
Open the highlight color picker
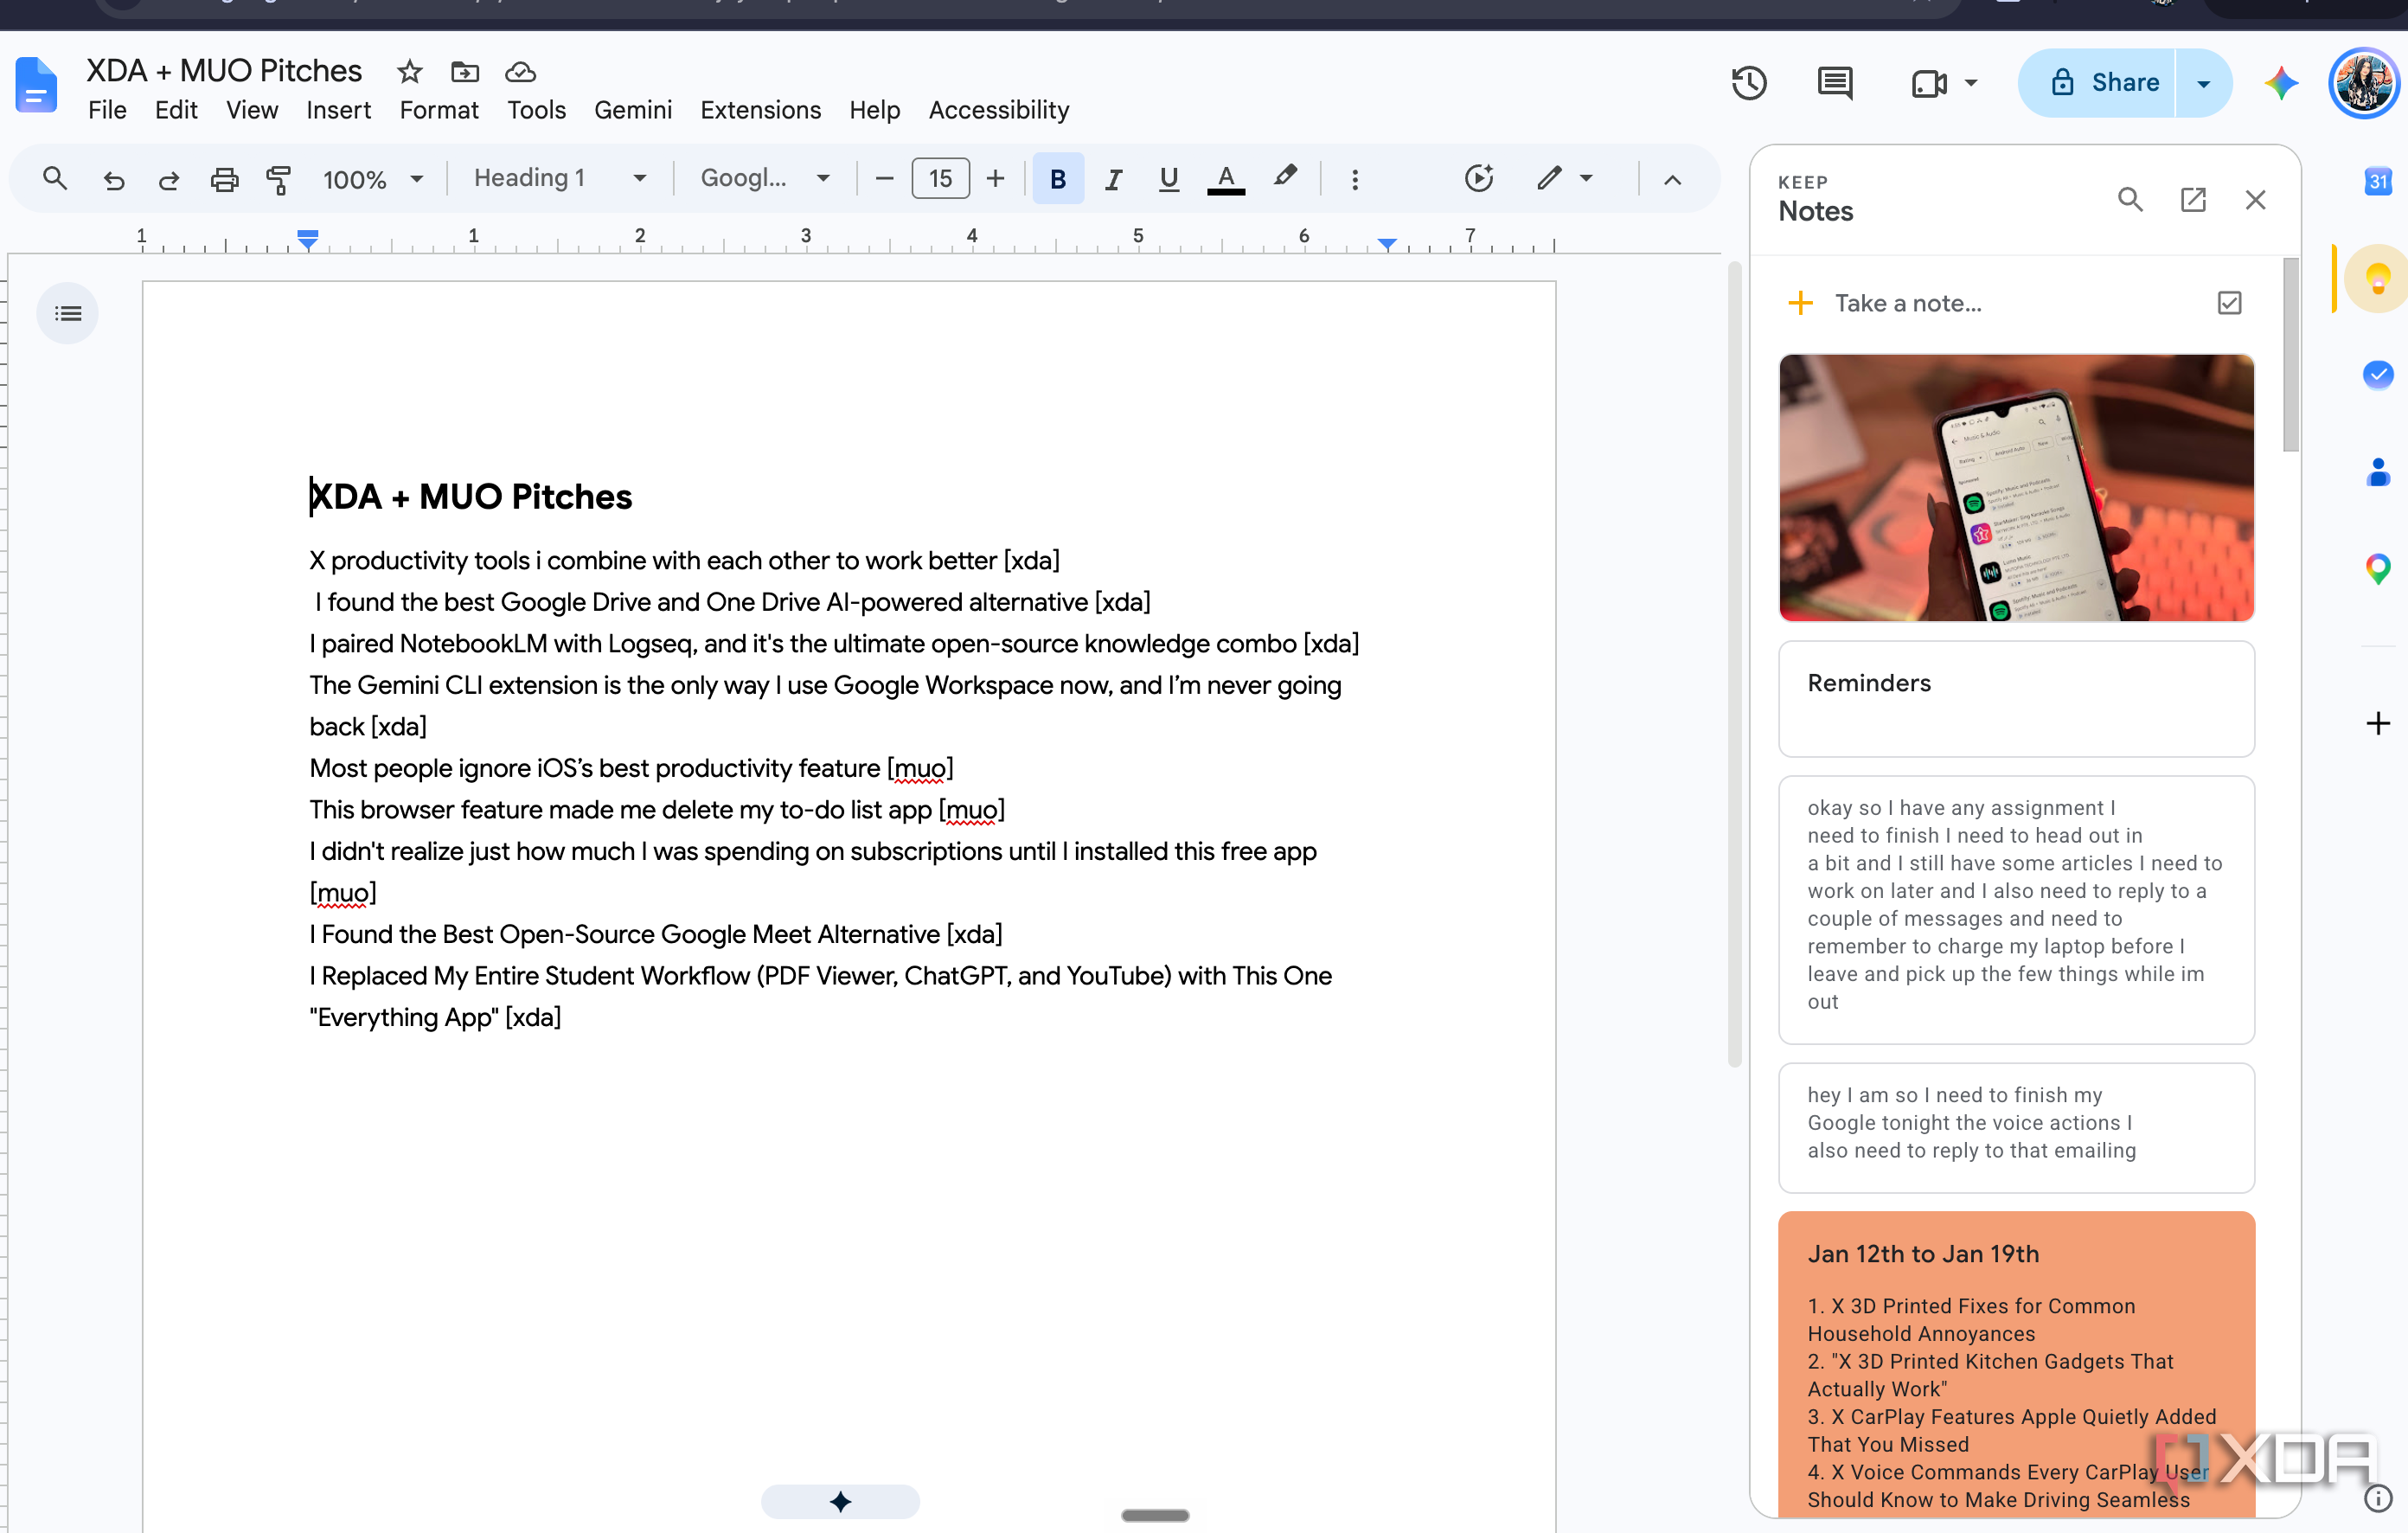1285,177
